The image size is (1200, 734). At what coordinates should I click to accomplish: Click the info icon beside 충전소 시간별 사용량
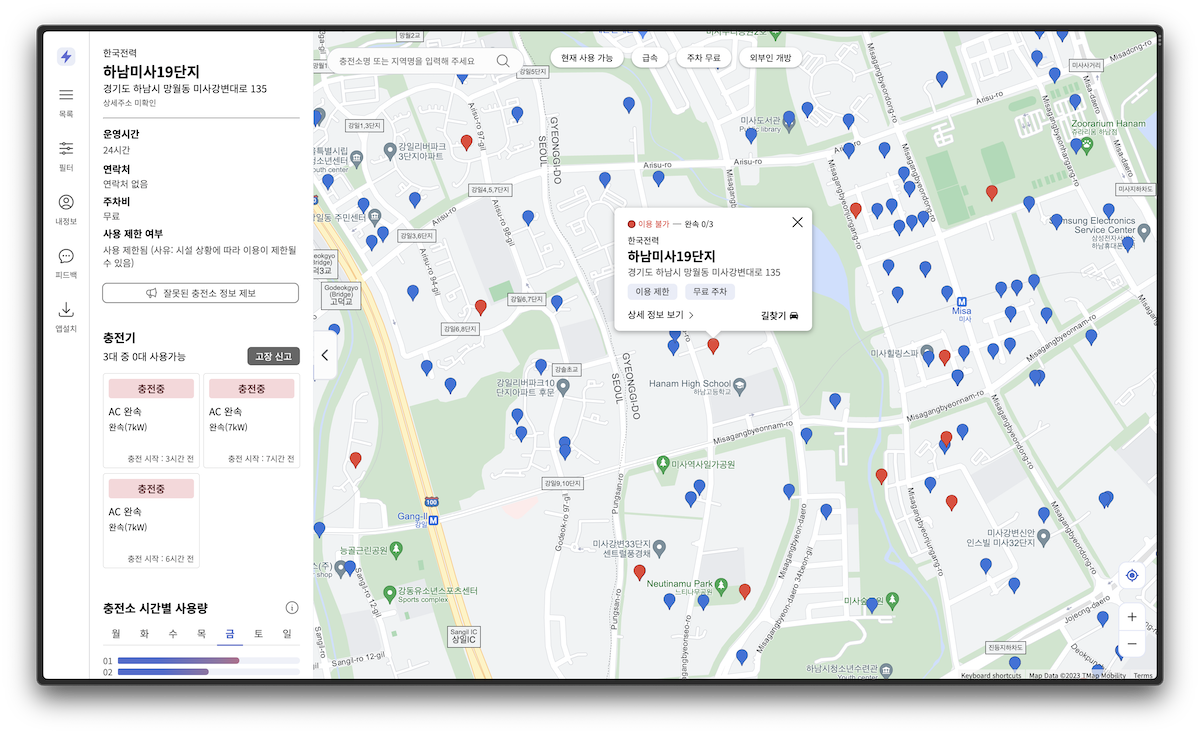click(x=292, y=607)
